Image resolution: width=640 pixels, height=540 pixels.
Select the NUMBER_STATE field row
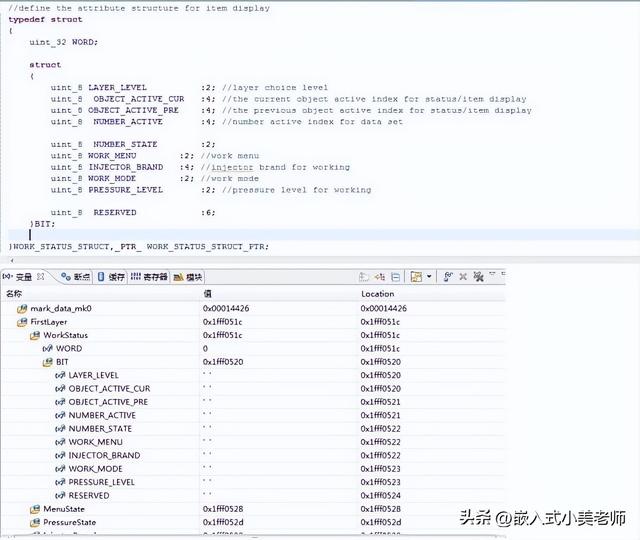coord(253,429)
